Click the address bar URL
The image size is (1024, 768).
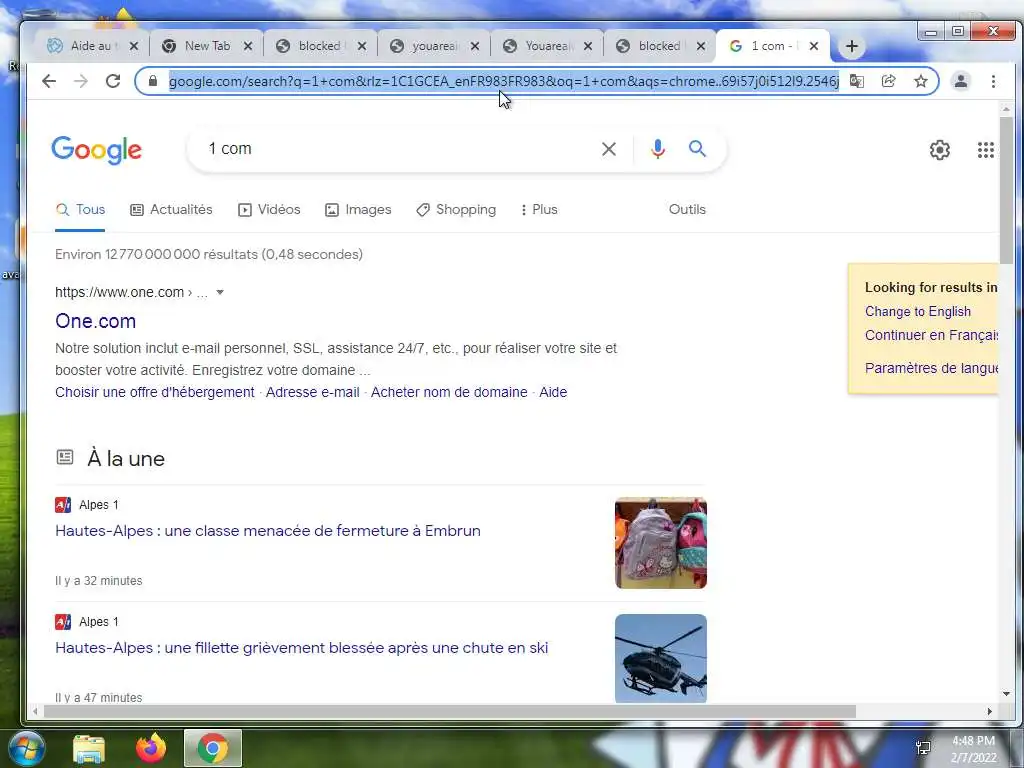pyautogui.click(x=504, y=81)
